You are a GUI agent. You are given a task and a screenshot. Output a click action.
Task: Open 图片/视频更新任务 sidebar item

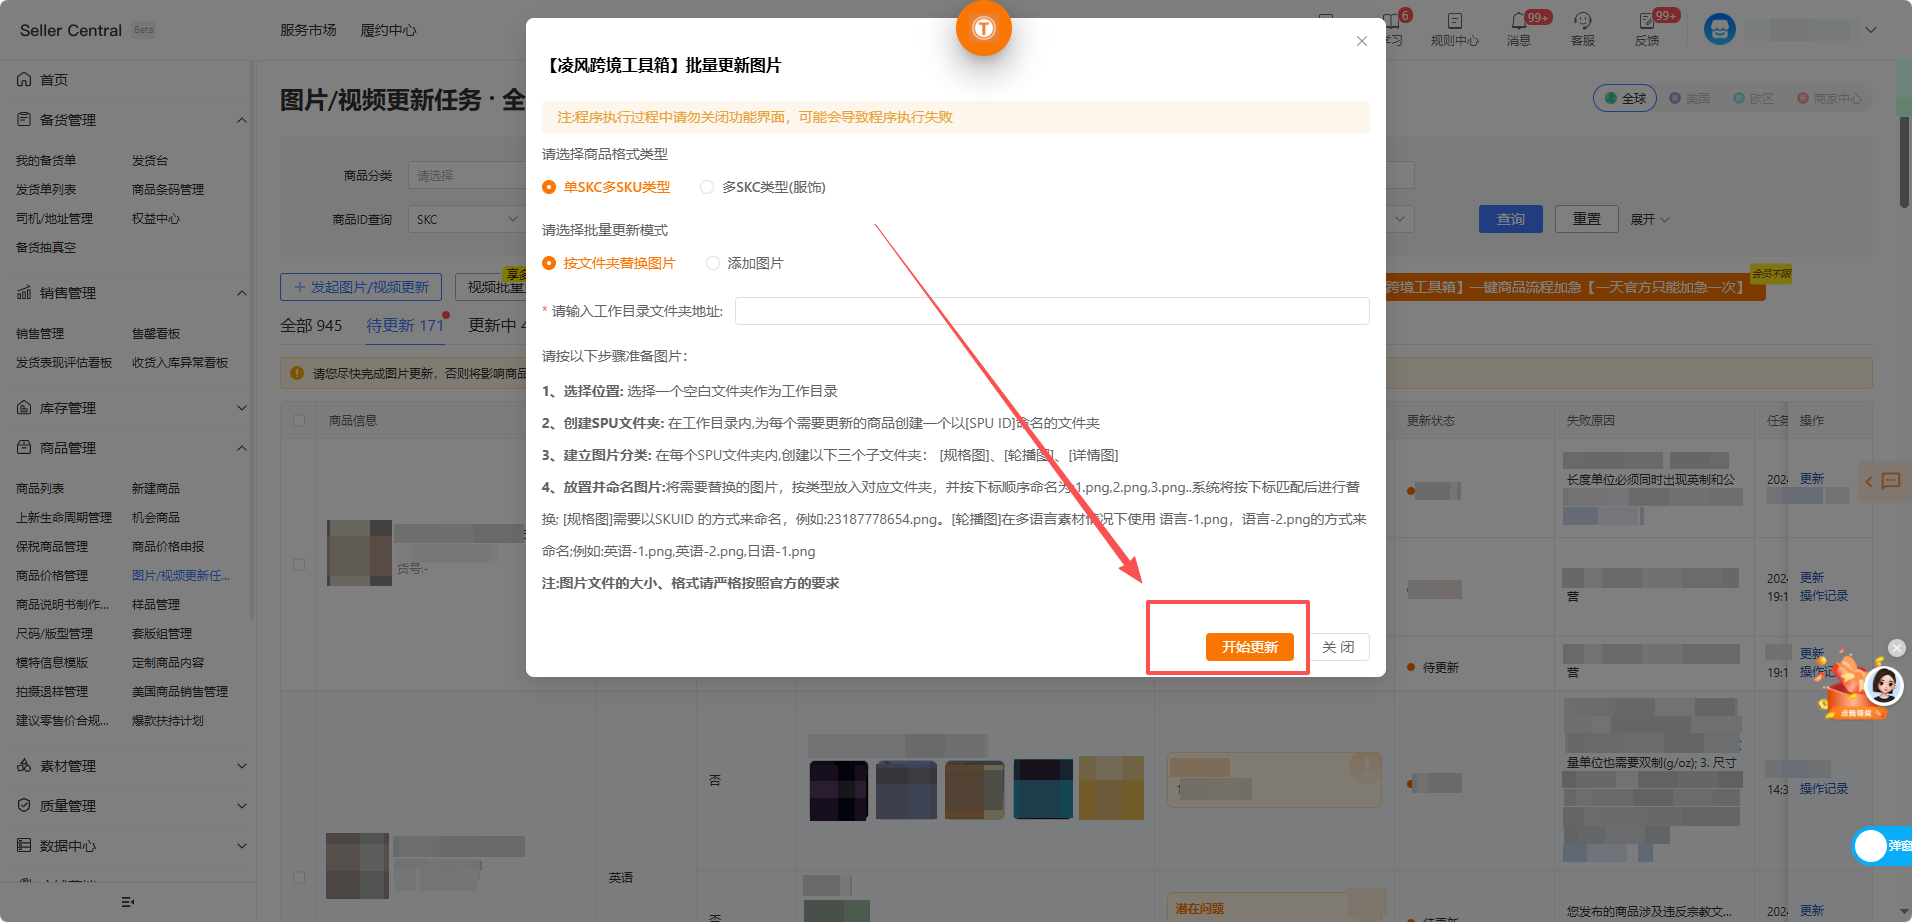pos(181,575)
